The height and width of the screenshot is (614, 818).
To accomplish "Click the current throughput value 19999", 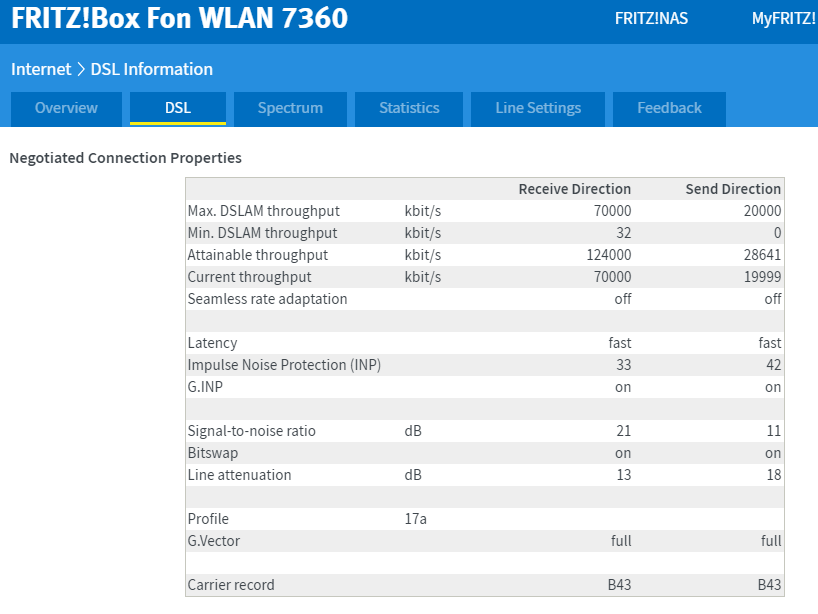I will pyautogui.click(x=763, y=277).
